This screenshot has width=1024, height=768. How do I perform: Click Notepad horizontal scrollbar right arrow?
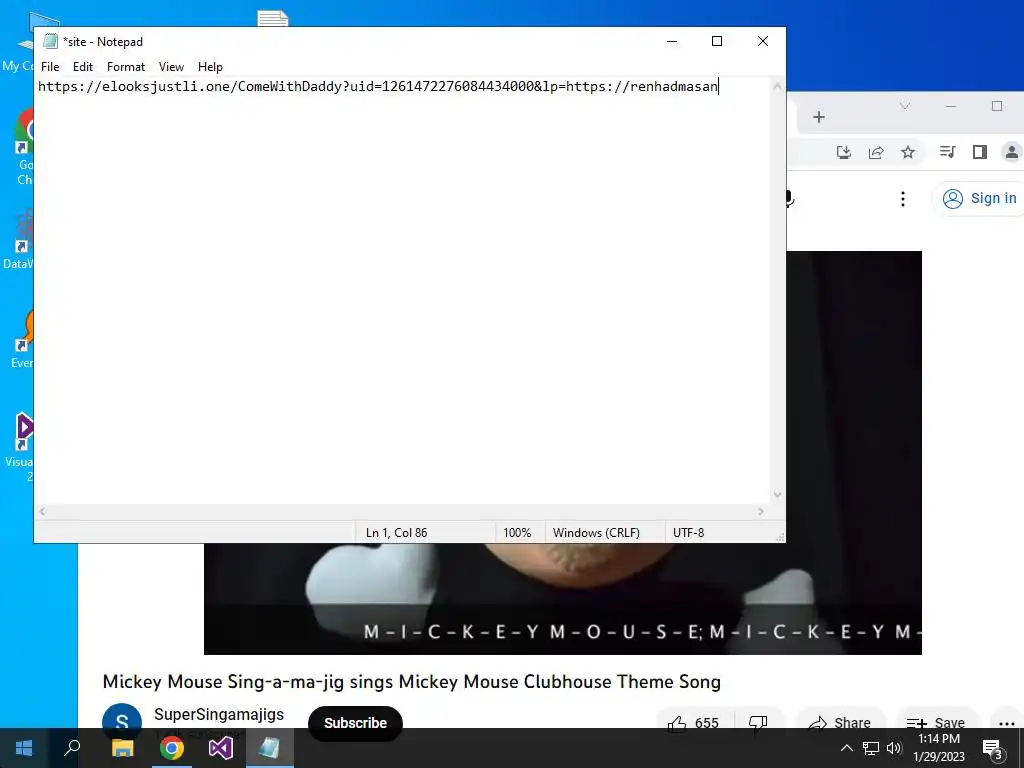tap(761, 511)
